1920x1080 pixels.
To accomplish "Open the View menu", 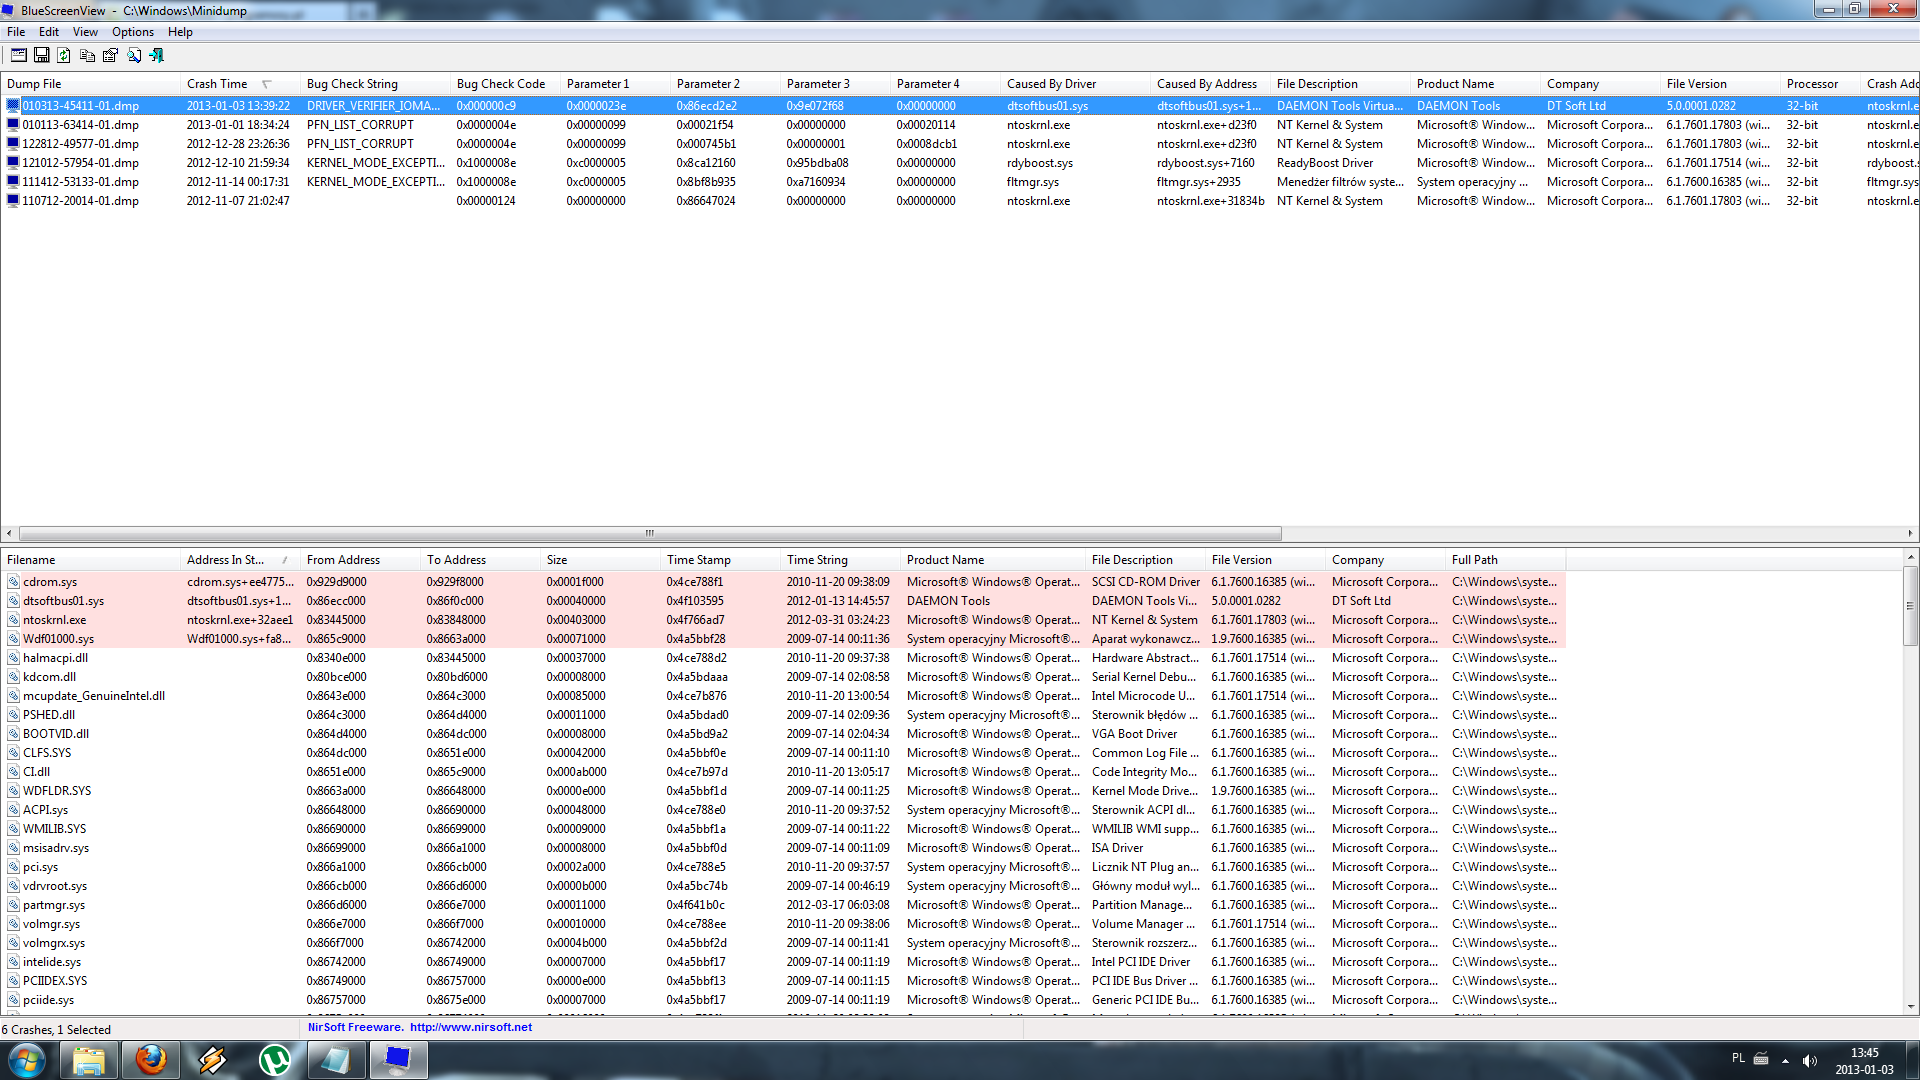I will pyautogui.click(x=85, y=32).
